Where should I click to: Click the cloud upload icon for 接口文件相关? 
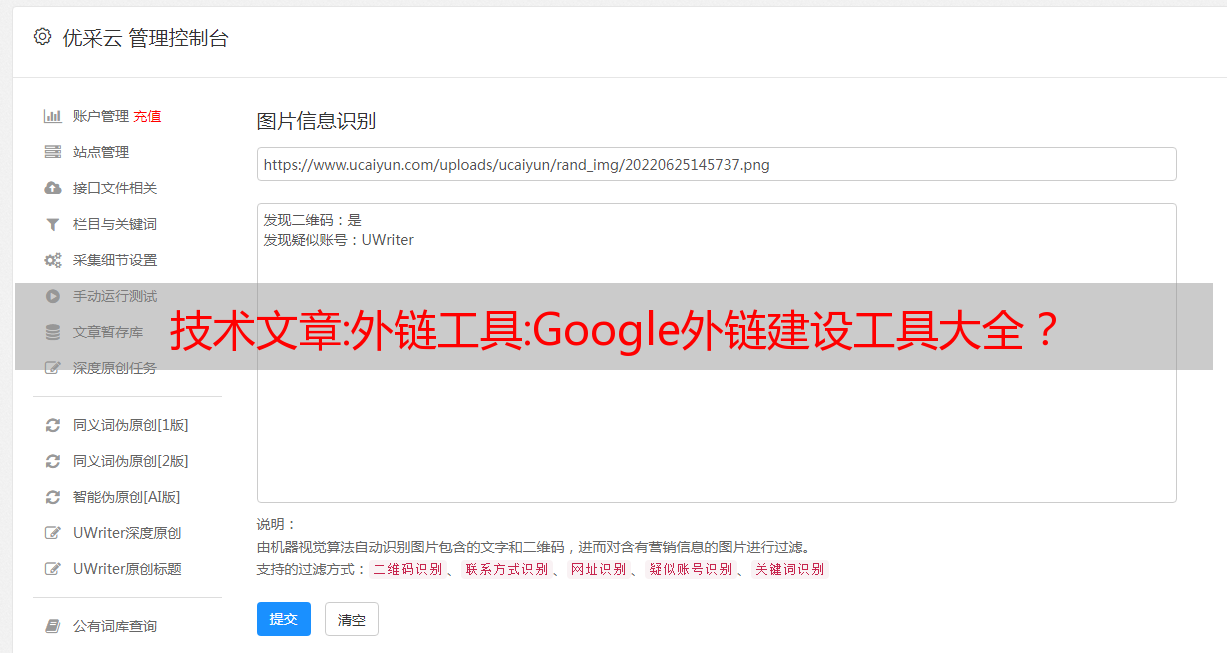(53, 188)
